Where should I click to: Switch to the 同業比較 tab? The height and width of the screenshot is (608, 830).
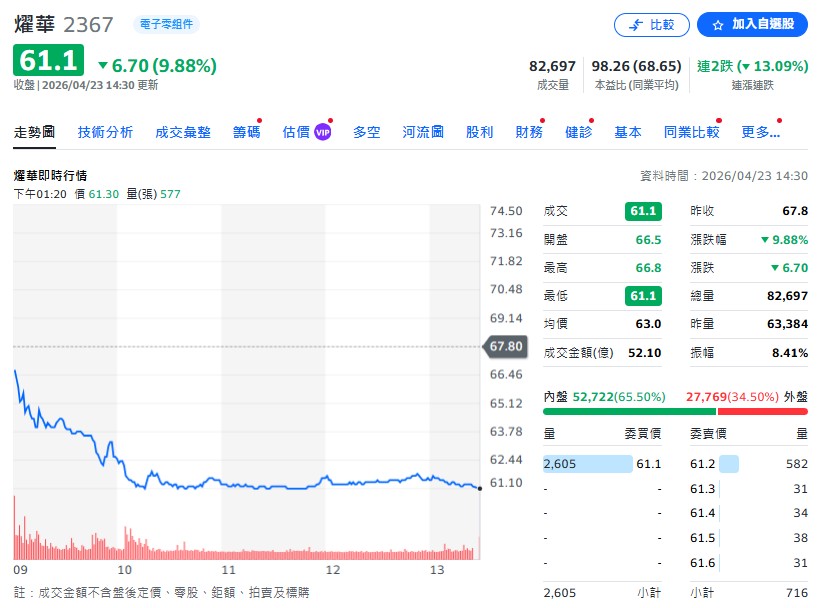691,132
